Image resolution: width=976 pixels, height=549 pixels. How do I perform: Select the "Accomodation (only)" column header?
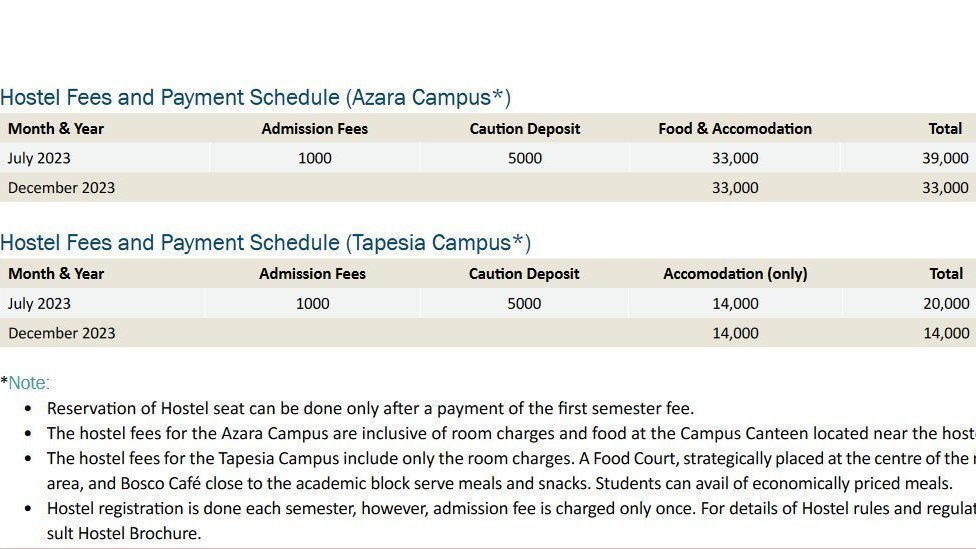(x=735, y=273)
